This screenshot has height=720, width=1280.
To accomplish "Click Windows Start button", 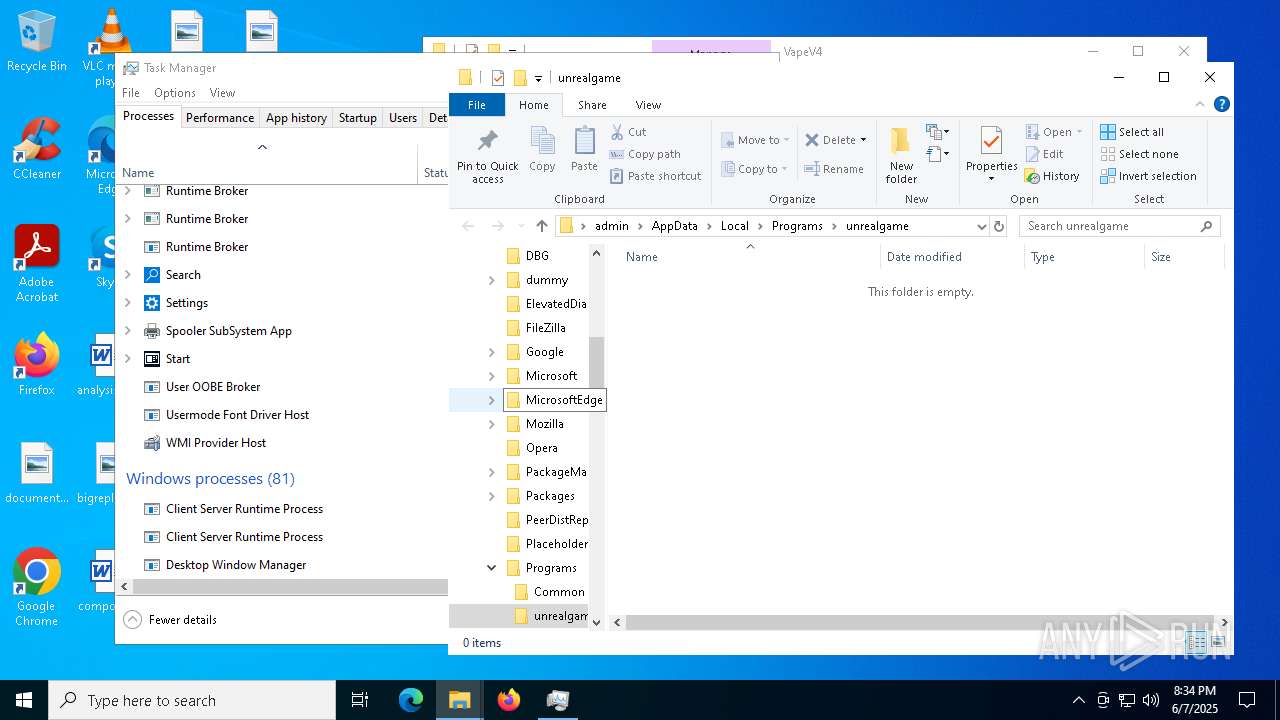I will [24, 700].
